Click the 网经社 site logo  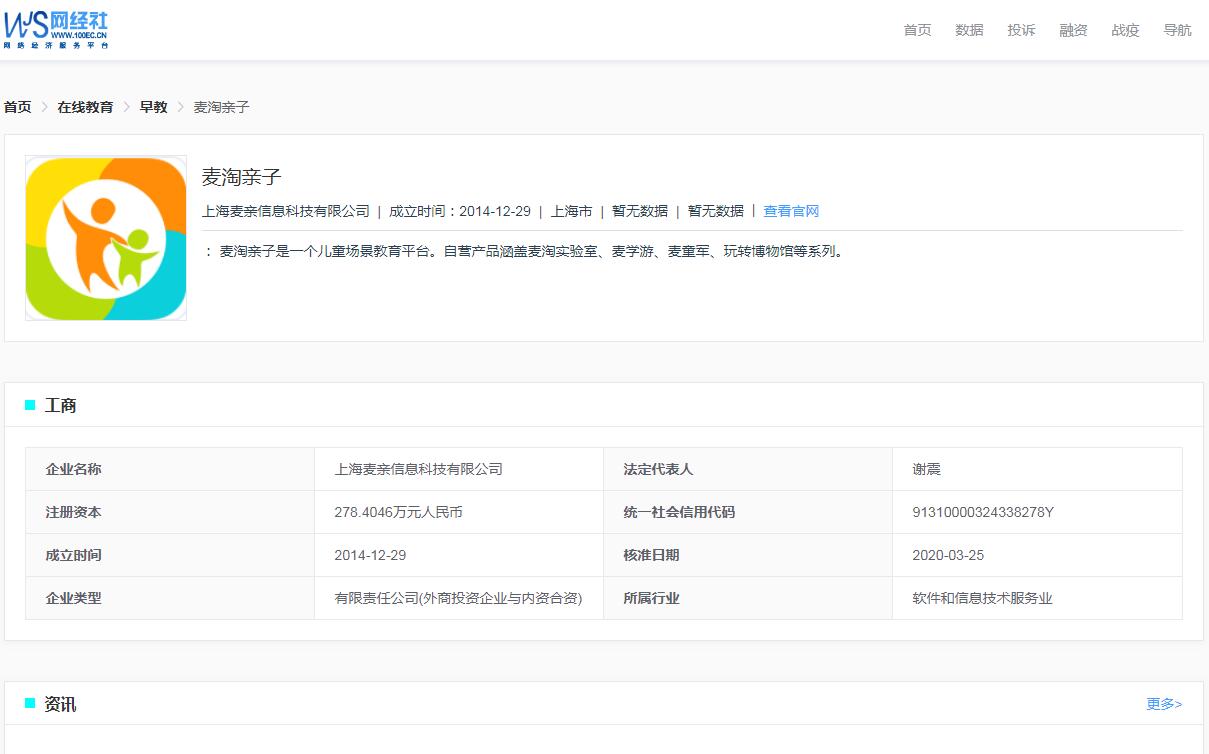tap(56, 30)
